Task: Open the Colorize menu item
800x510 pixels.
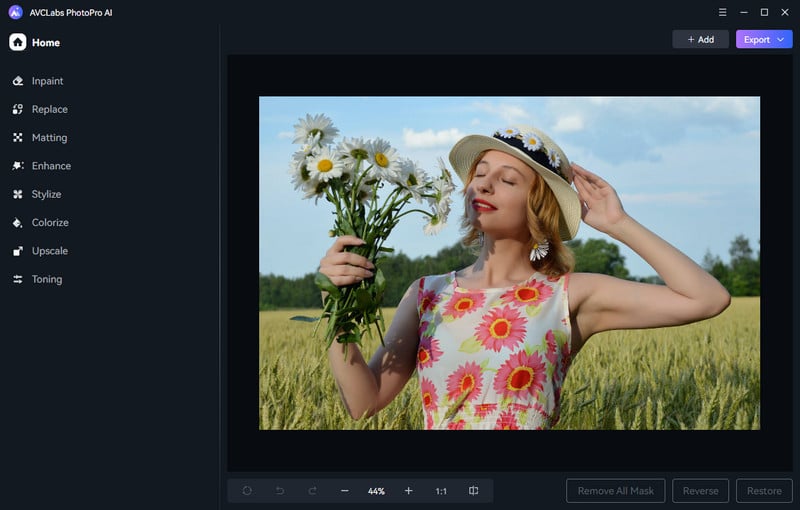Action: point(50,223)
